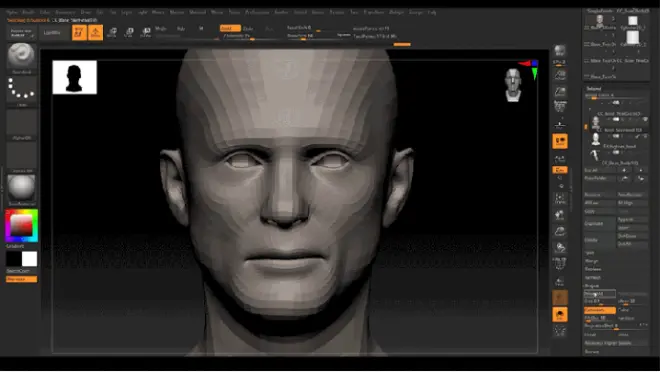Open the Preferences menu

tap(257, 12)
